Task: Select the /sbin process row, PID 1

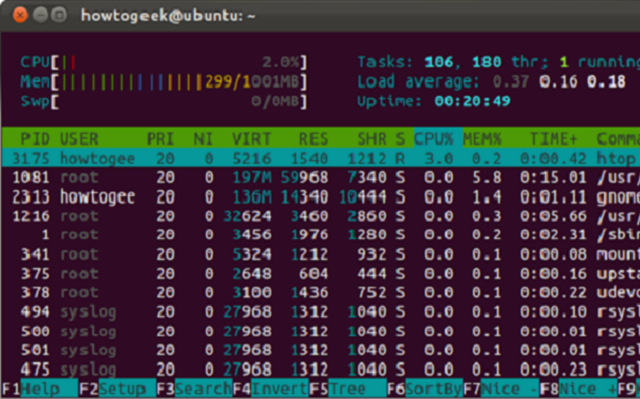Action: (321, 235)
